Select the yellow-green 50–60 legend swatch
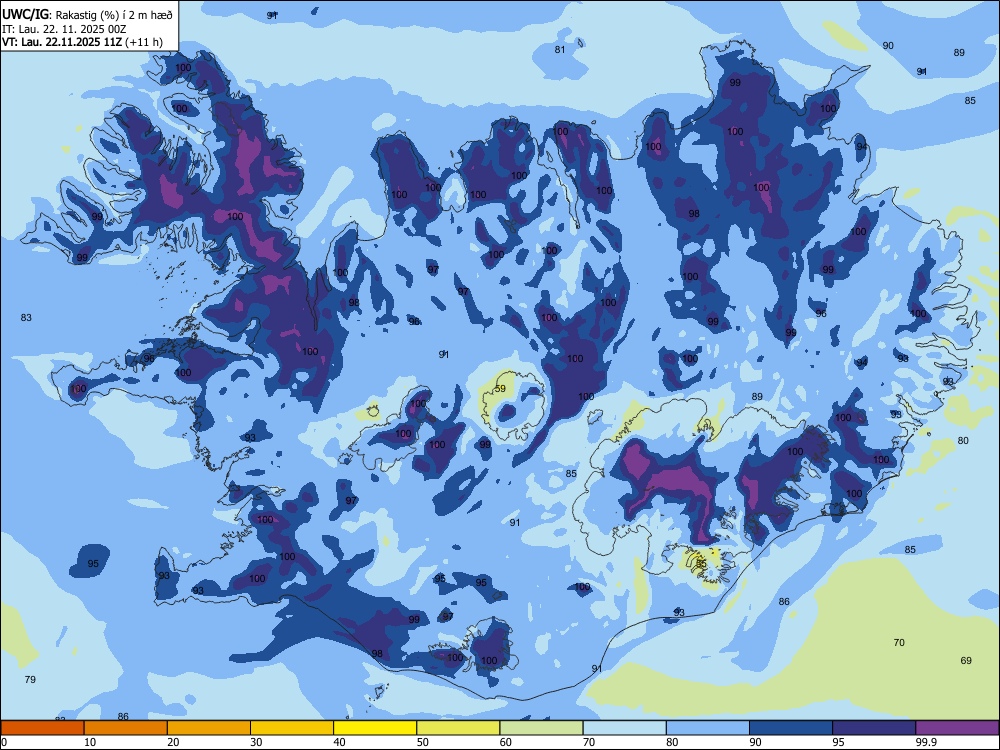 pyautogui.click(x=458, y=728)
